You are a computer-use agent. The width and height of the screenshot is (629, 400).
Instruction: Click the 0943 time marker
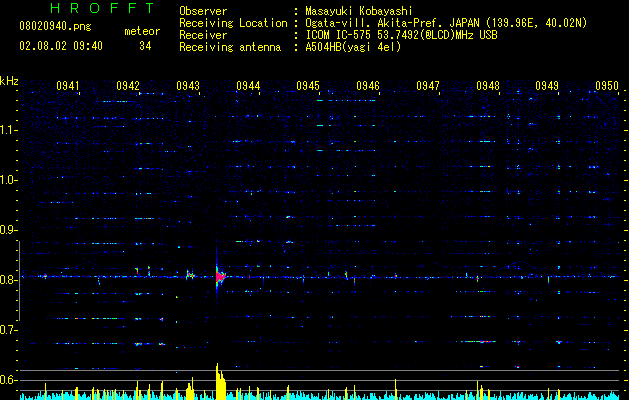(x=188, y=86)
